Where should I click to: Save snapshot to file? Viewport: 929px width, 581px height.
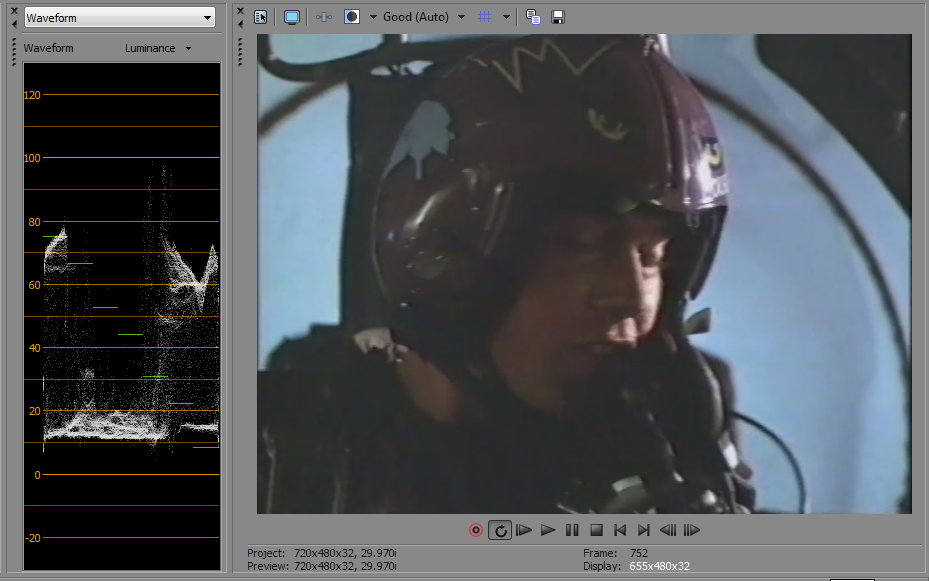pyautogui.click(x=558, y=17)
